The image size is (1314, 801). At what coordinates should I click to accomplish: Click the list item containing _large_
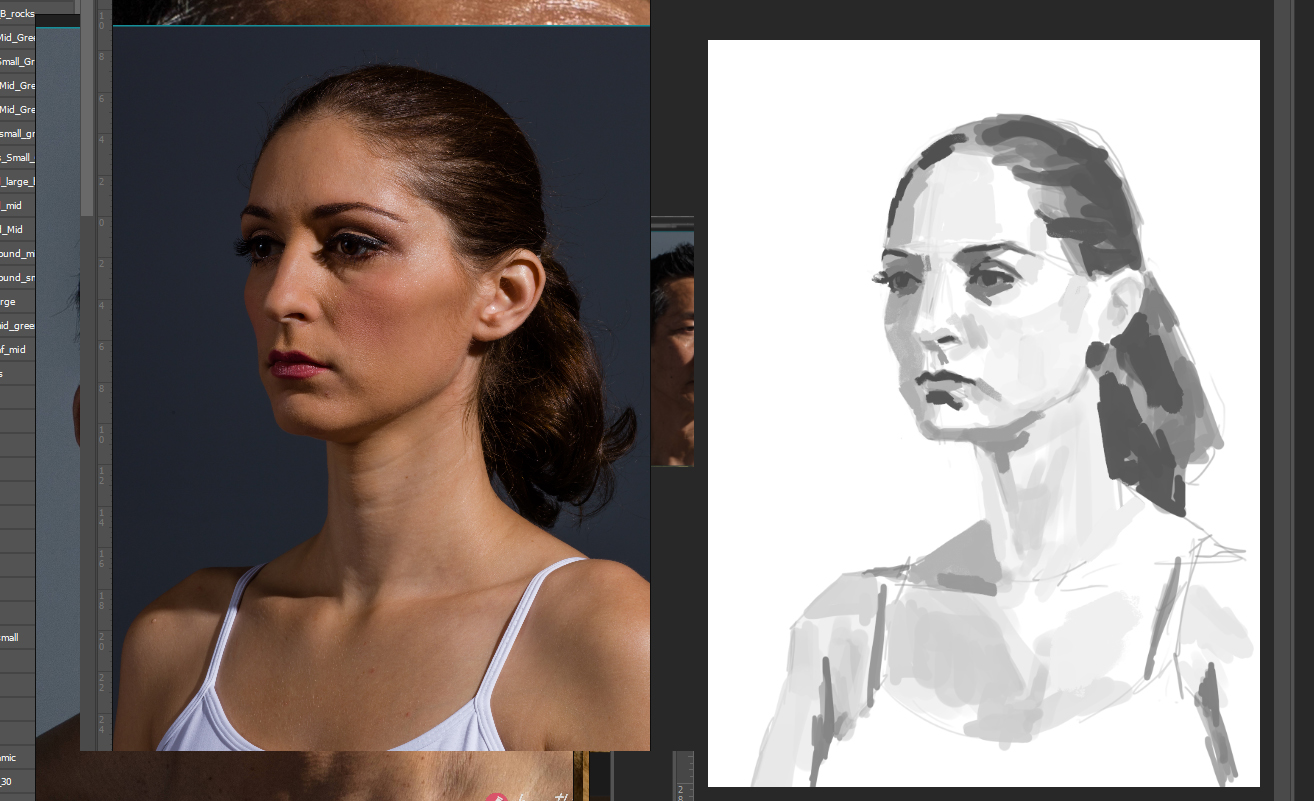click(17, 182)
